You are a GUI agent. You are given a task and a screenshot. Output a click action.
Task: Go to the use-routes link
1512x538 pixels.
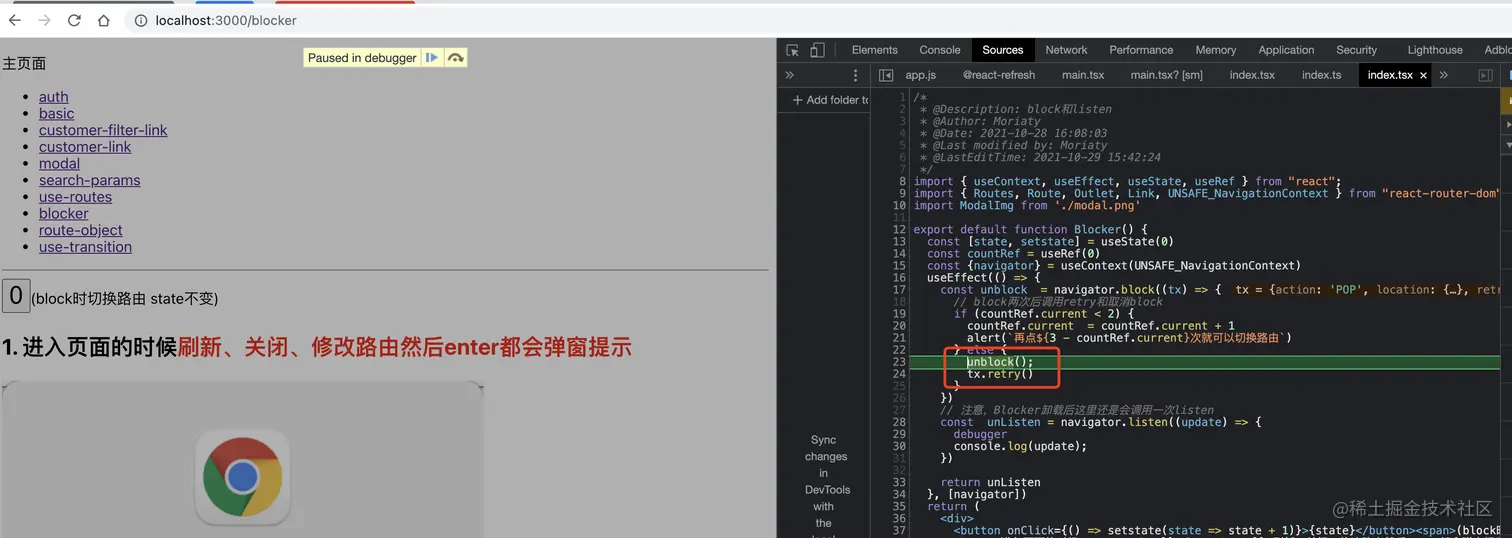pyautogui.click(x=76, y=197)
